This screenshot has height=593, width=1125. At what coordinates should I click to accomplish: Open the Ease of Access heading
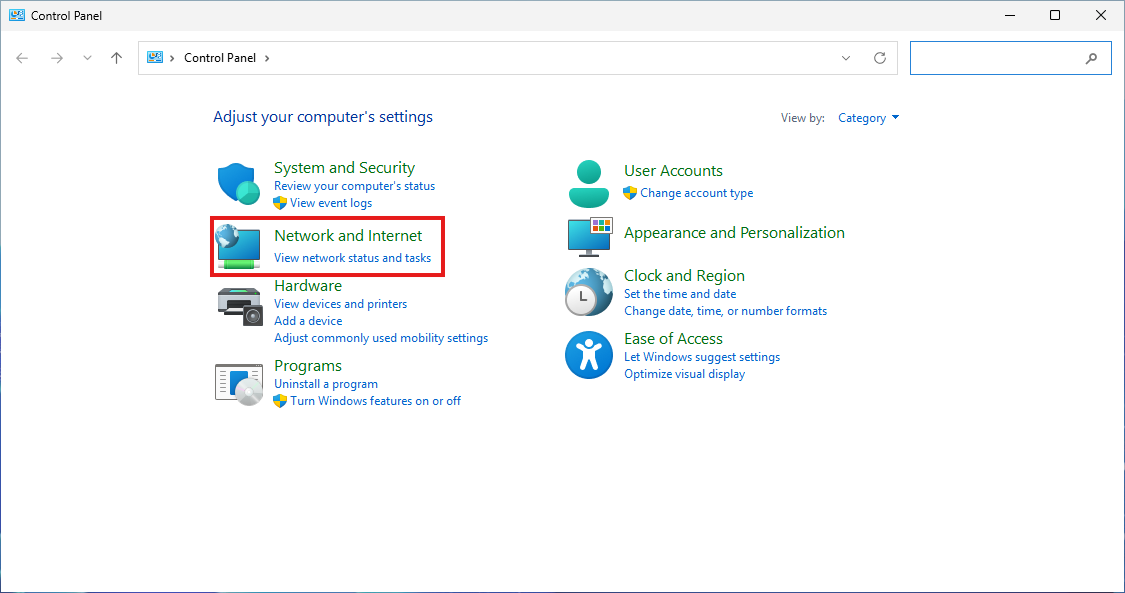click(673, 338)
